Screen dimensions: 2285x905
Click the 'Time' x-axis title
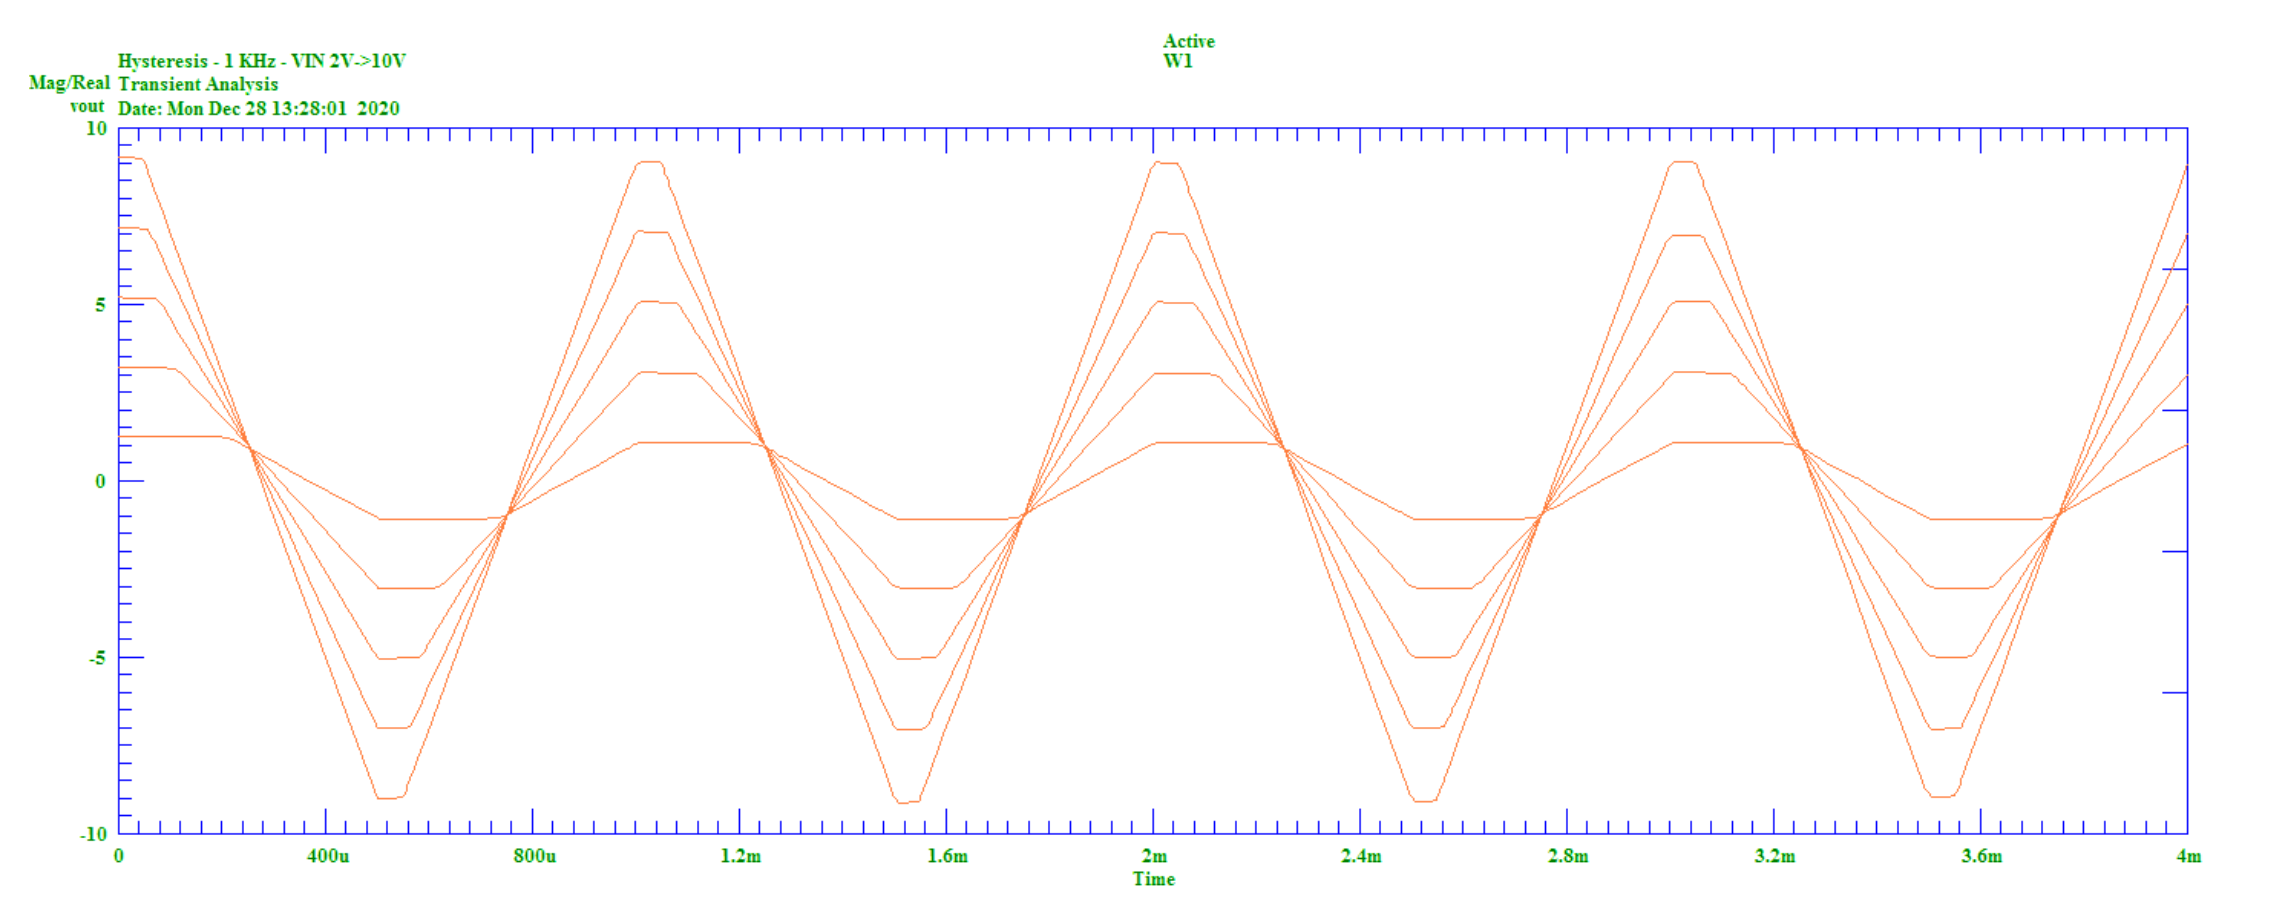(x=1153, y=879)
